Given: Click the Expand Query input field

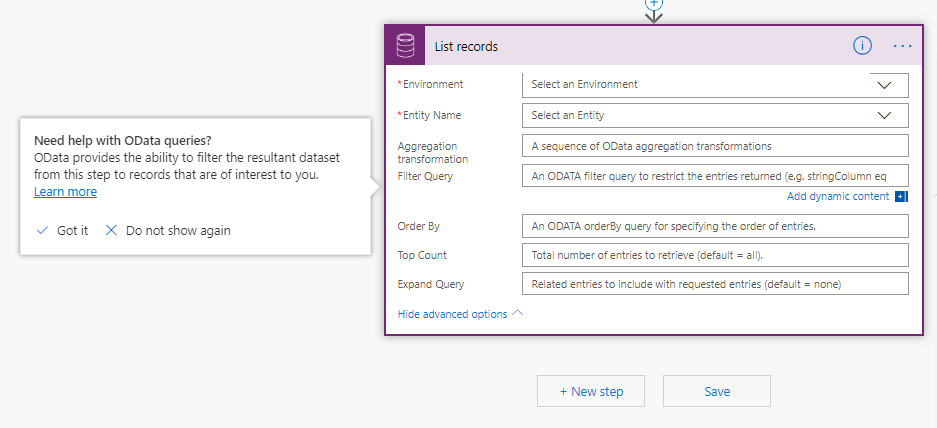Looking at the screenshot, I should 715,284.
